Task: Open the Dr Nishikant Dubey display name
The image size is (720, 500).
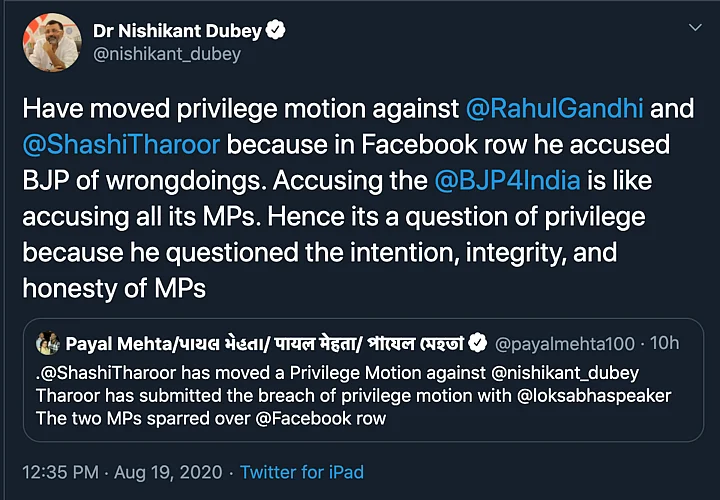Action: click(177, 30)
